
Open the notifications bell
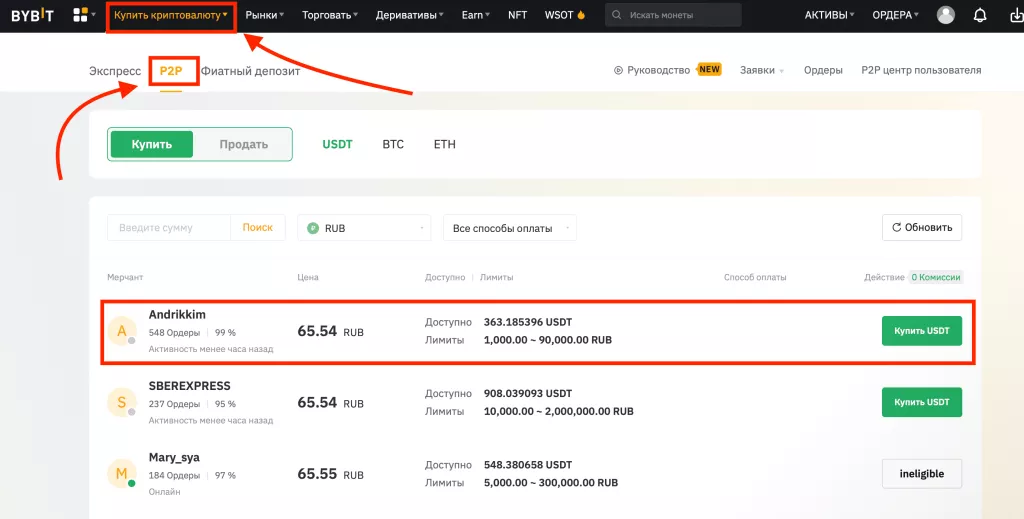[979, 15]
